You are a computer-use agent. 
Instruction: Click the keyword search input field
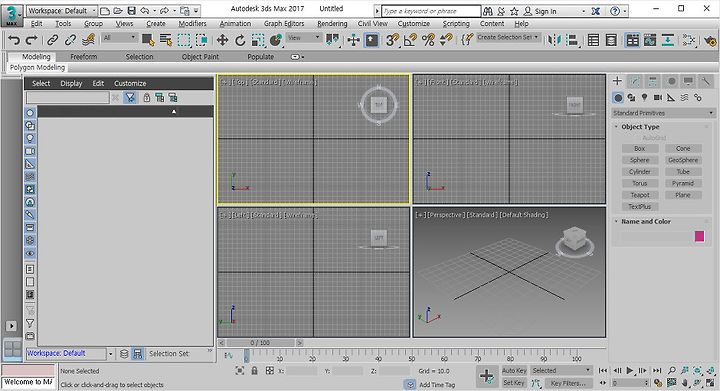(431, 11)
